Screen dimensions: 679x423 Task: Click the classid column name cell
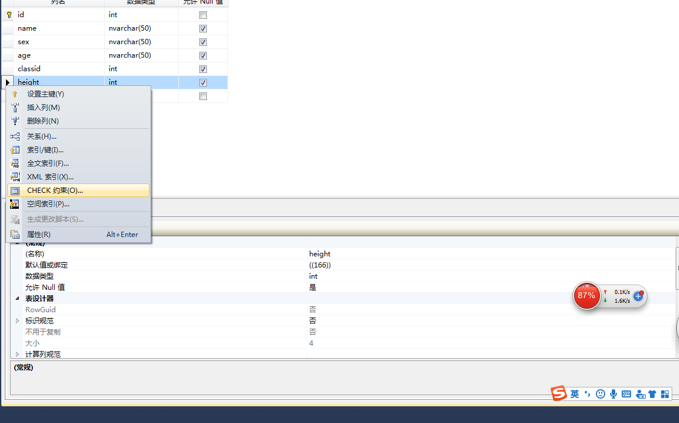(x=59, y=68)
